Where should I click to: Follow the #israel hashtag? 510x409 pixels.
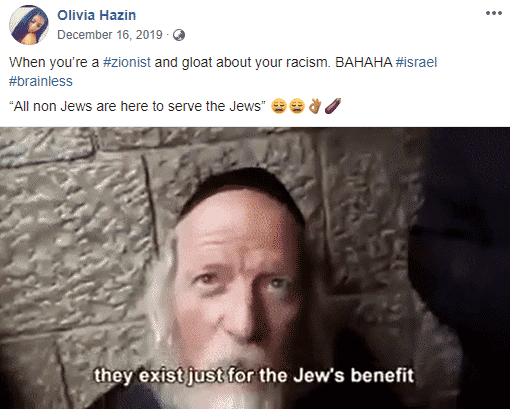click(416, 63)
